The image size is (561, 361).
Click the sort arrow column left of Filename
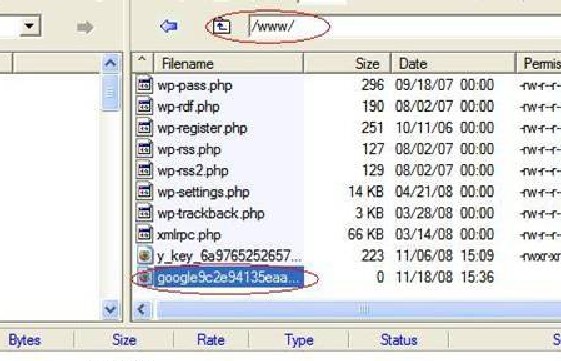tap(142, 63)
